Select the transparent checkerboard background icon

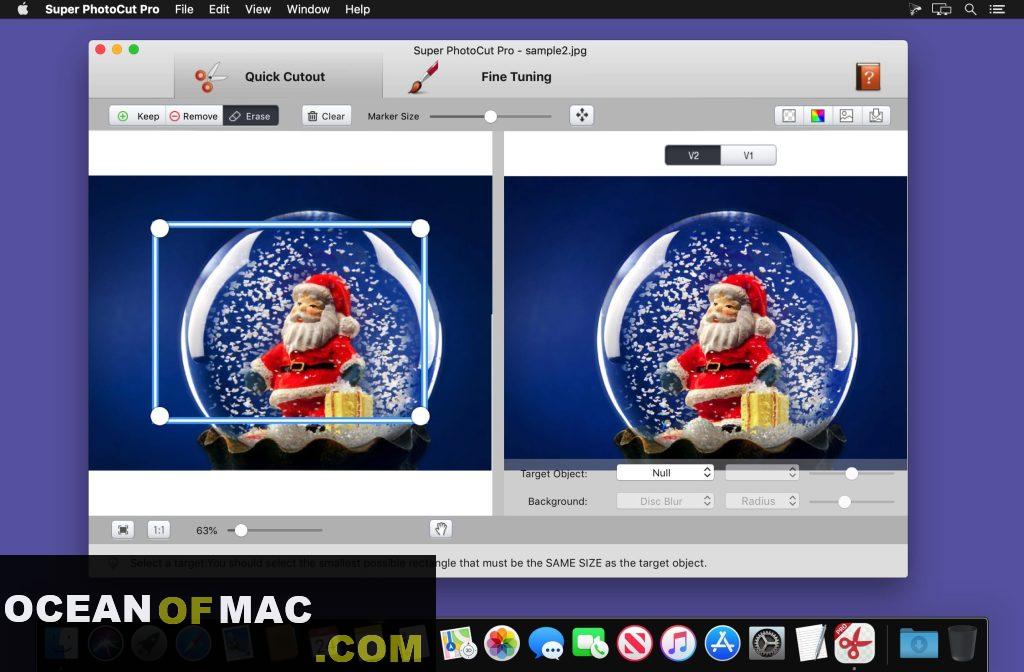coord(789,116)
